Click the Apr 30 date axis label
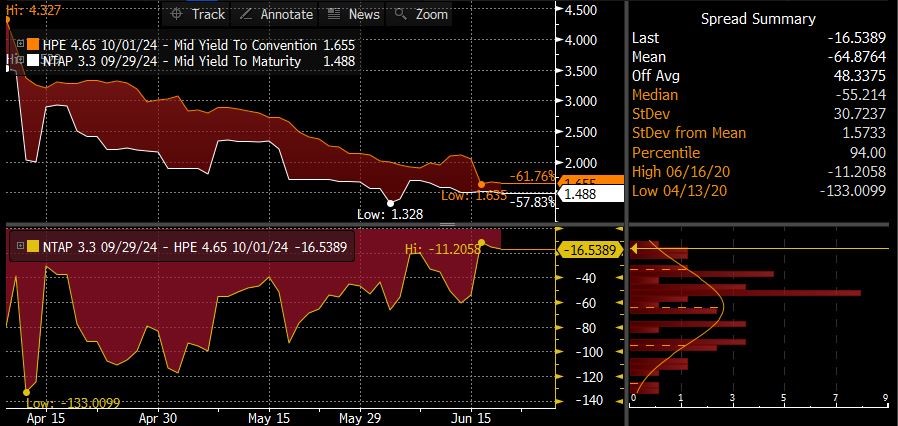Image resolution: width=898 pixels, height=426 pixels. point(157,417)
